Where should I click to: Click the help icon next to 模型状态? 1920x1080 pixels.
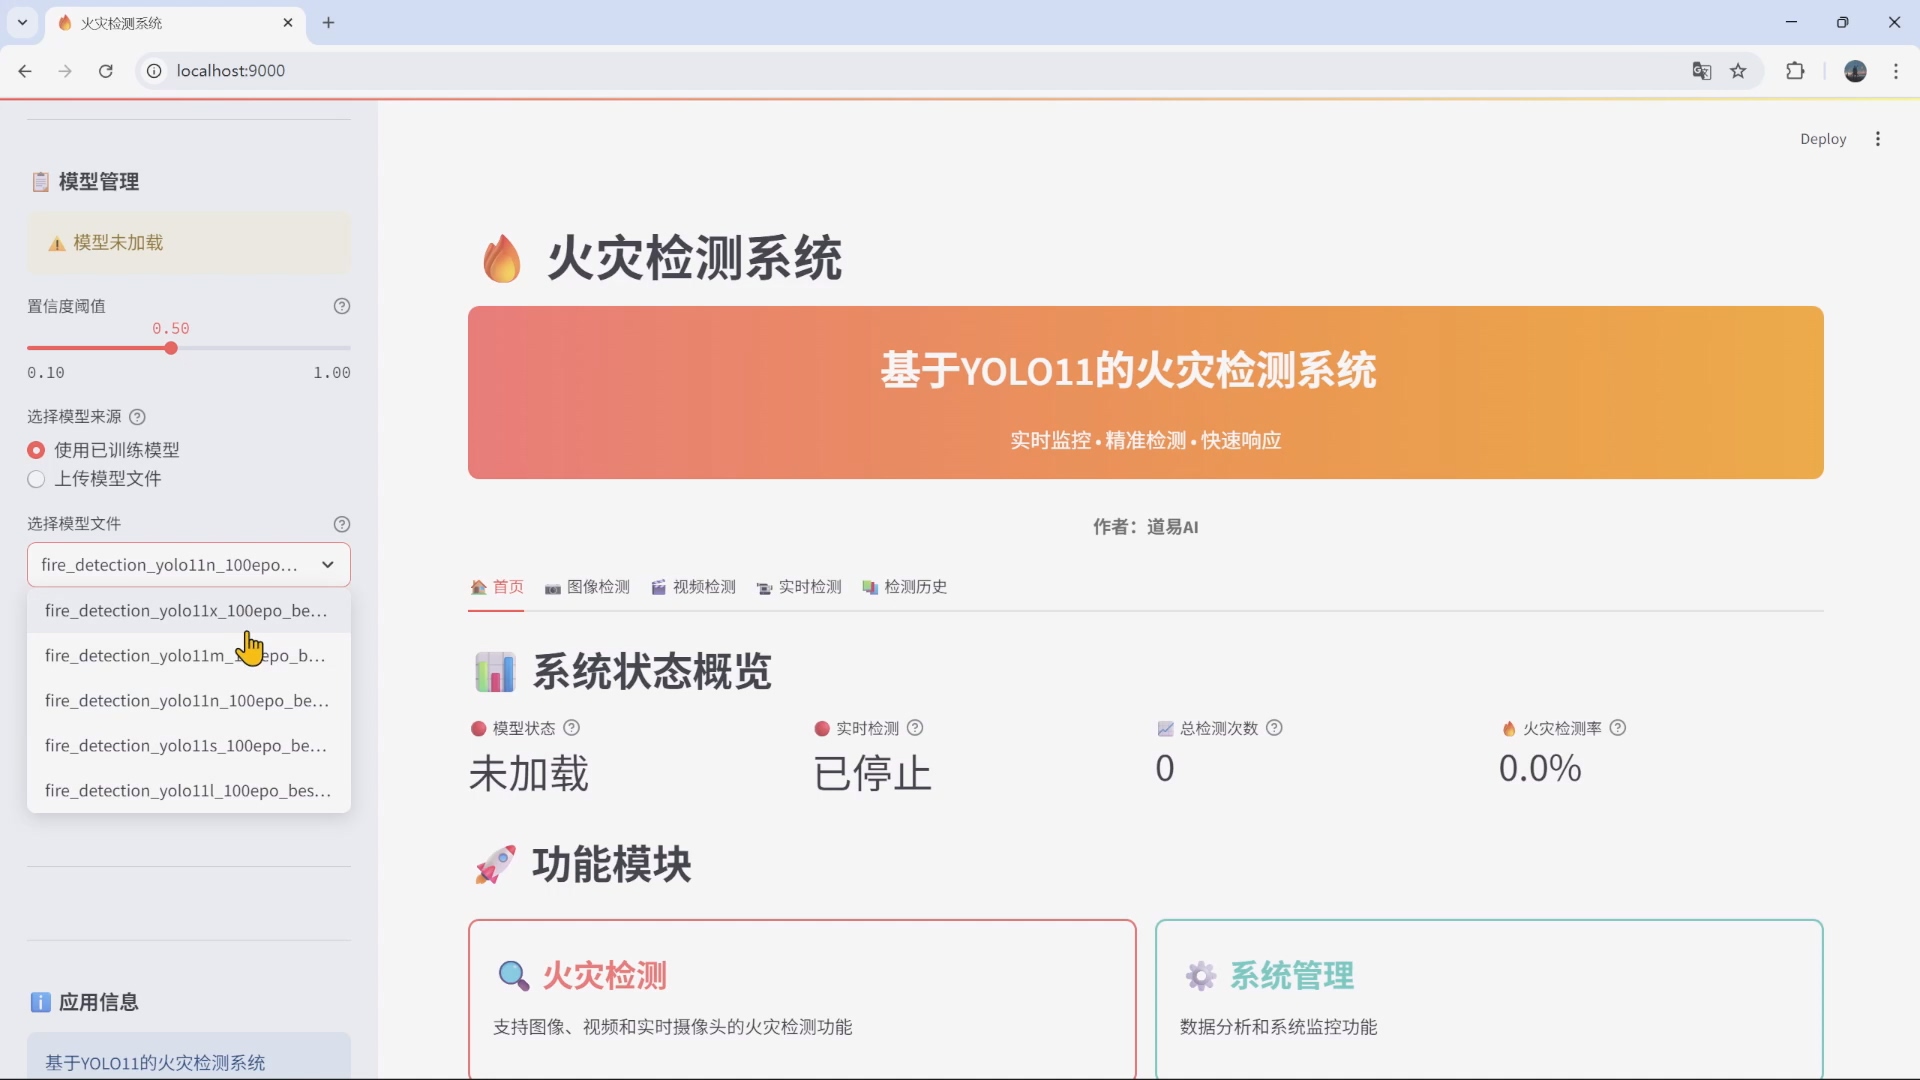(x=571, y=728)
